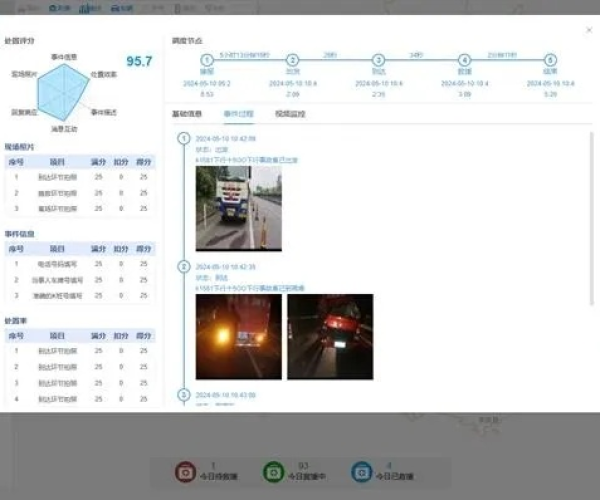Image resolution: width=600 pixels, height=500 pixels.
Task: Open the night photo with orange tail light
Action: tap(239, 337)
